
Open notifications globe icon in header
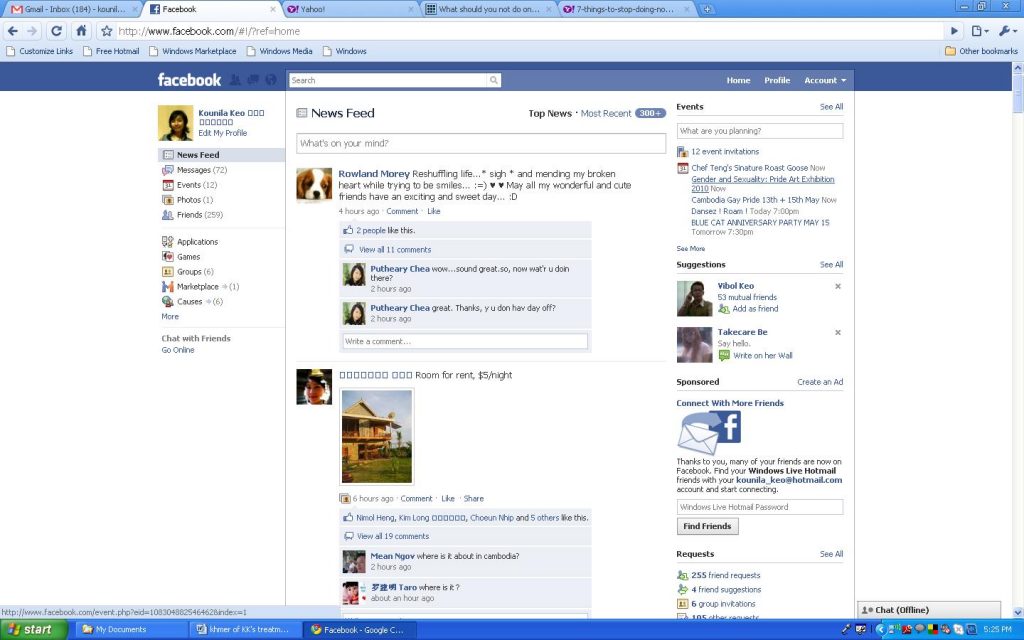click(x=270, y=80)
